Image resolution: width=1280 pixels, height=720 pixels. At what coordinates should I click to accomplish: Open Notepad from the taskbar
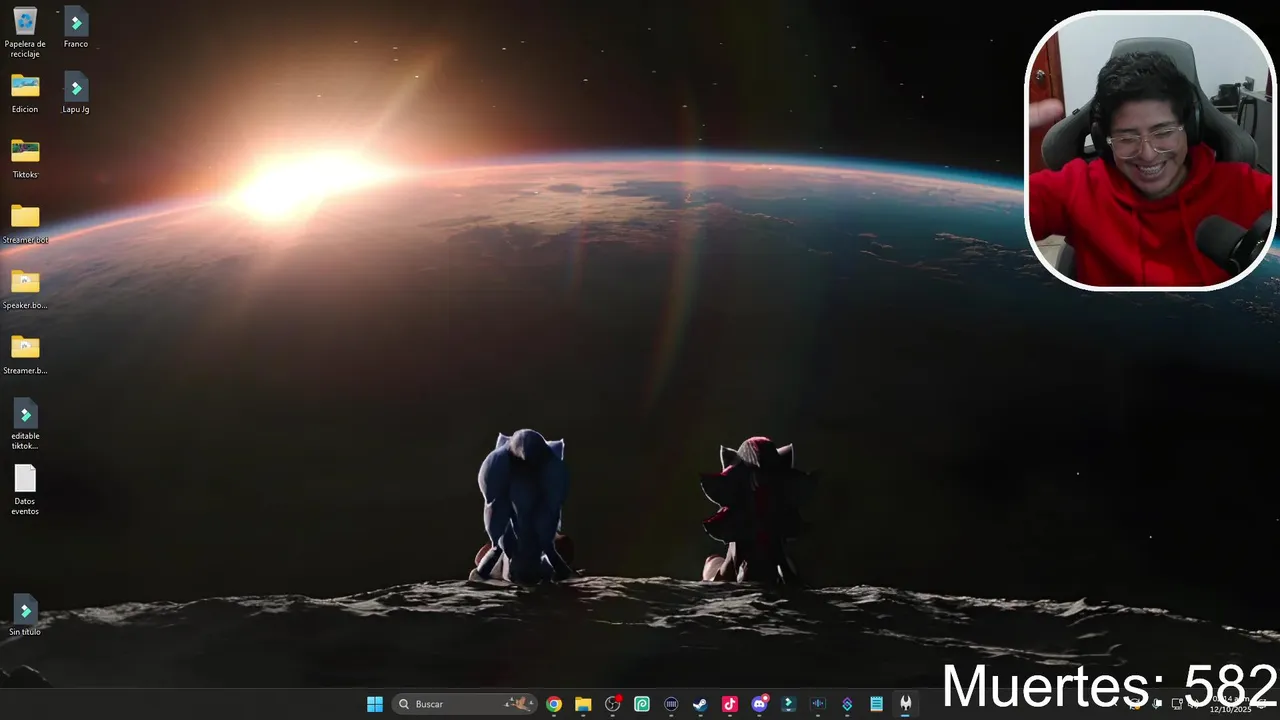876,704
